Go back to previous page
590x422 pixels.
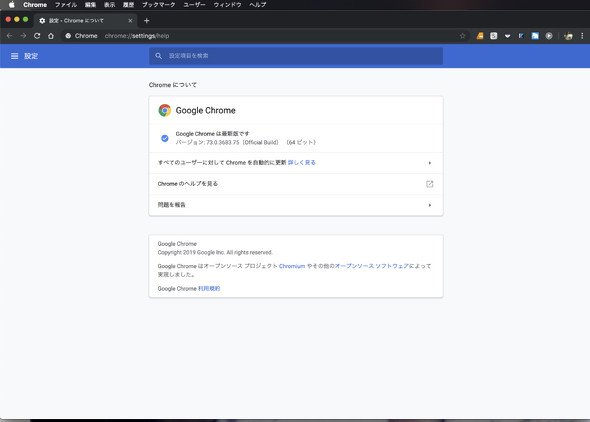tap(9, 36)
